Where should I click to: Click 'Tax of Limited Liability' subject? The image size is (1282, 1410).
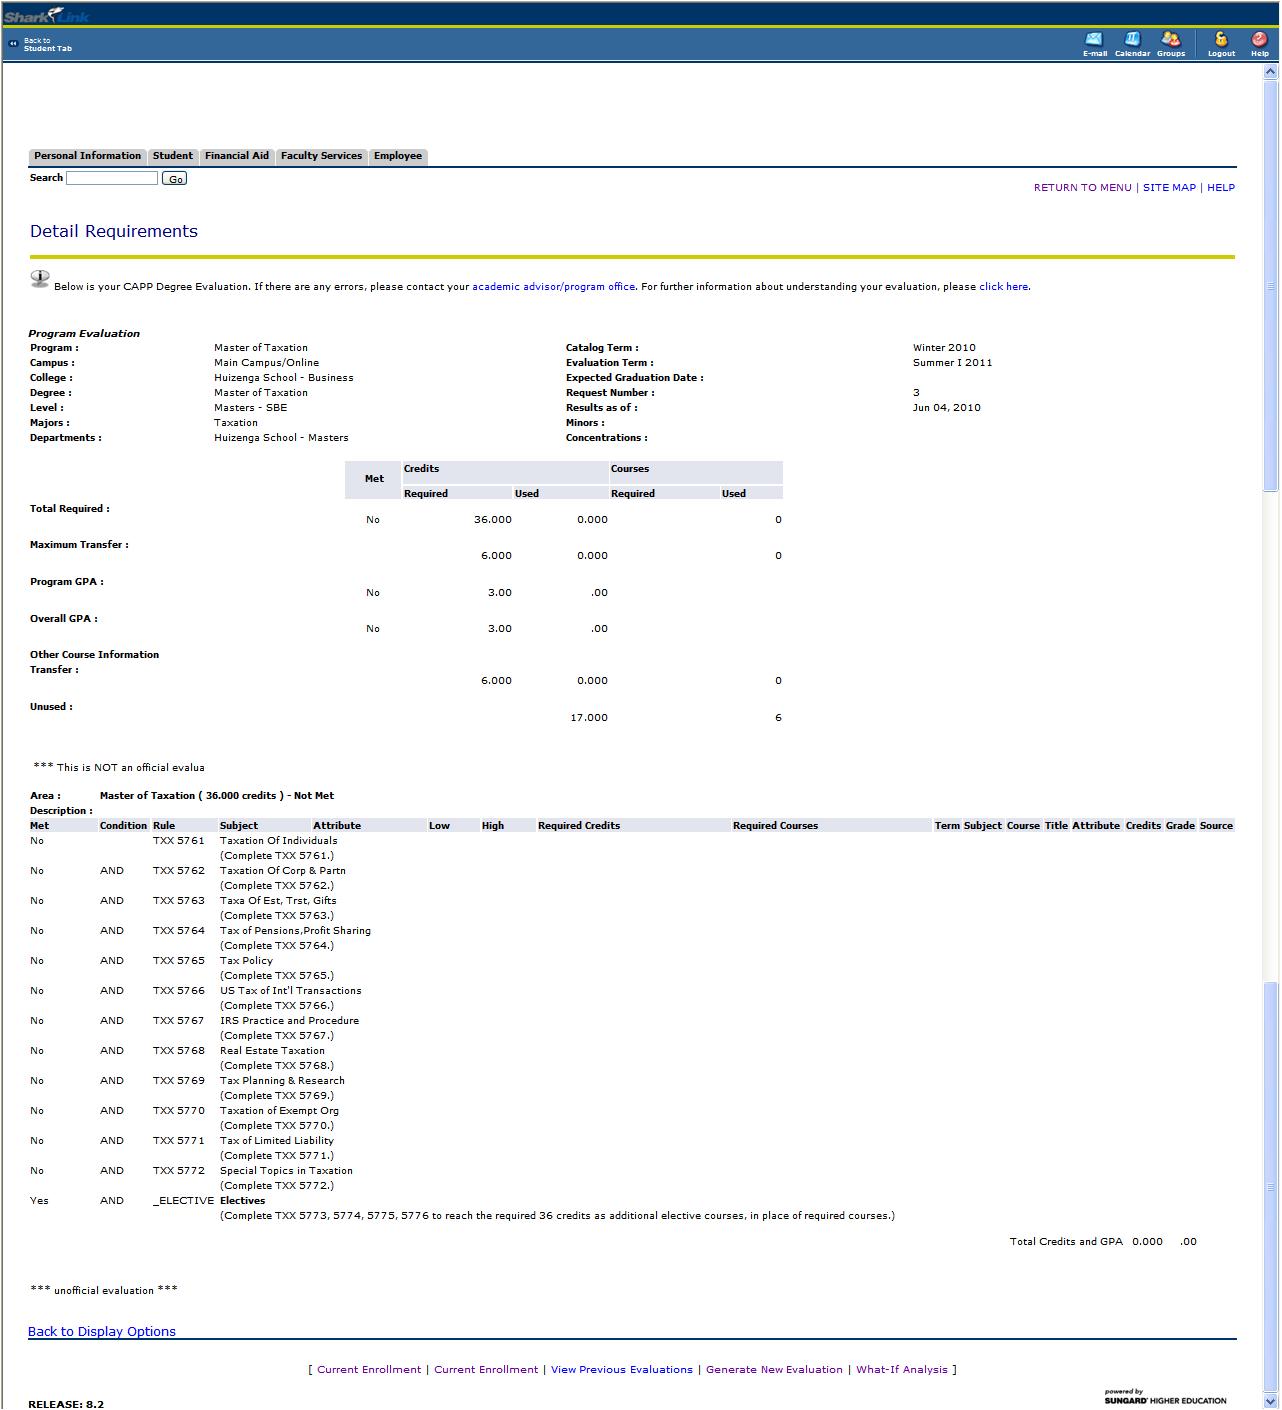click(277, 1141)
